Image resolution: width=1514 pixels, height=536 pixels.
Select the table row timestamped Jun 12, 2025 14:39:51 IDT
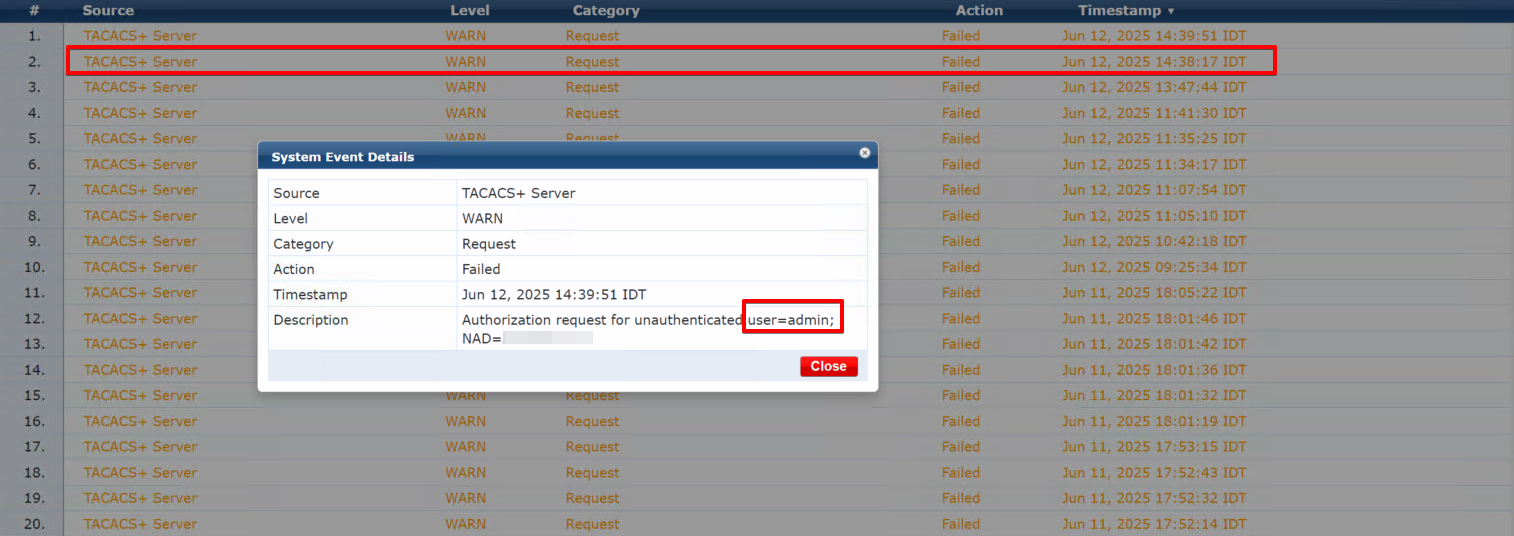[x=757, y=35]
